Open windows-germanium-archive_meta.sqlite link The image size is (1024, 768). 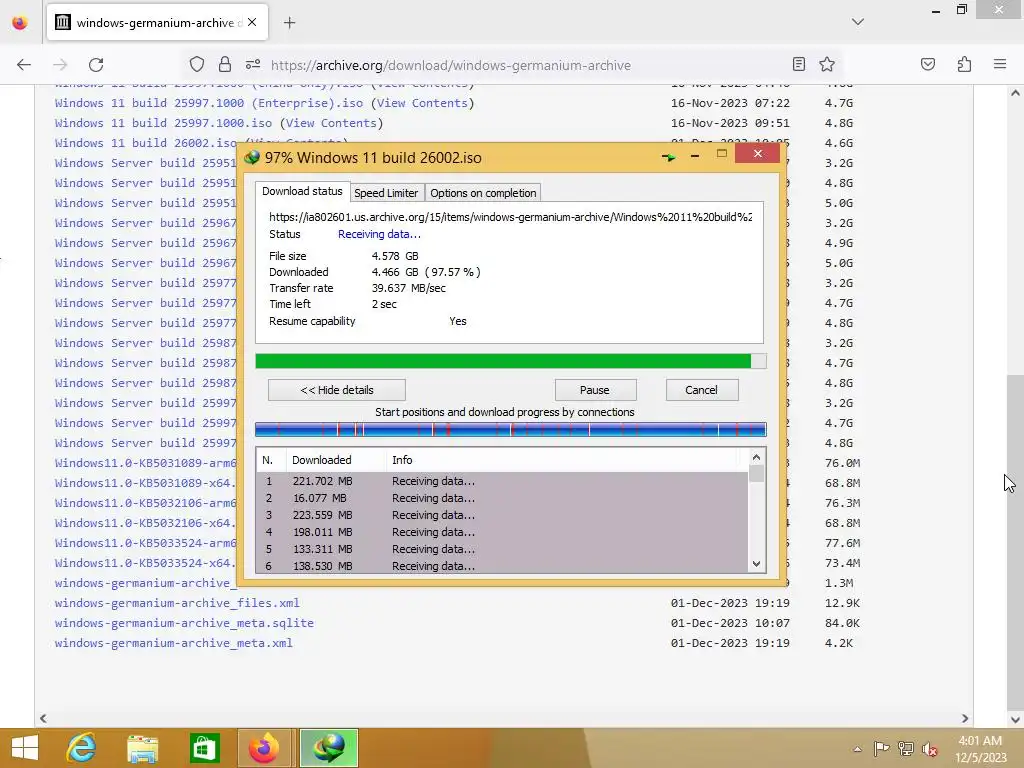click(184, 623)
